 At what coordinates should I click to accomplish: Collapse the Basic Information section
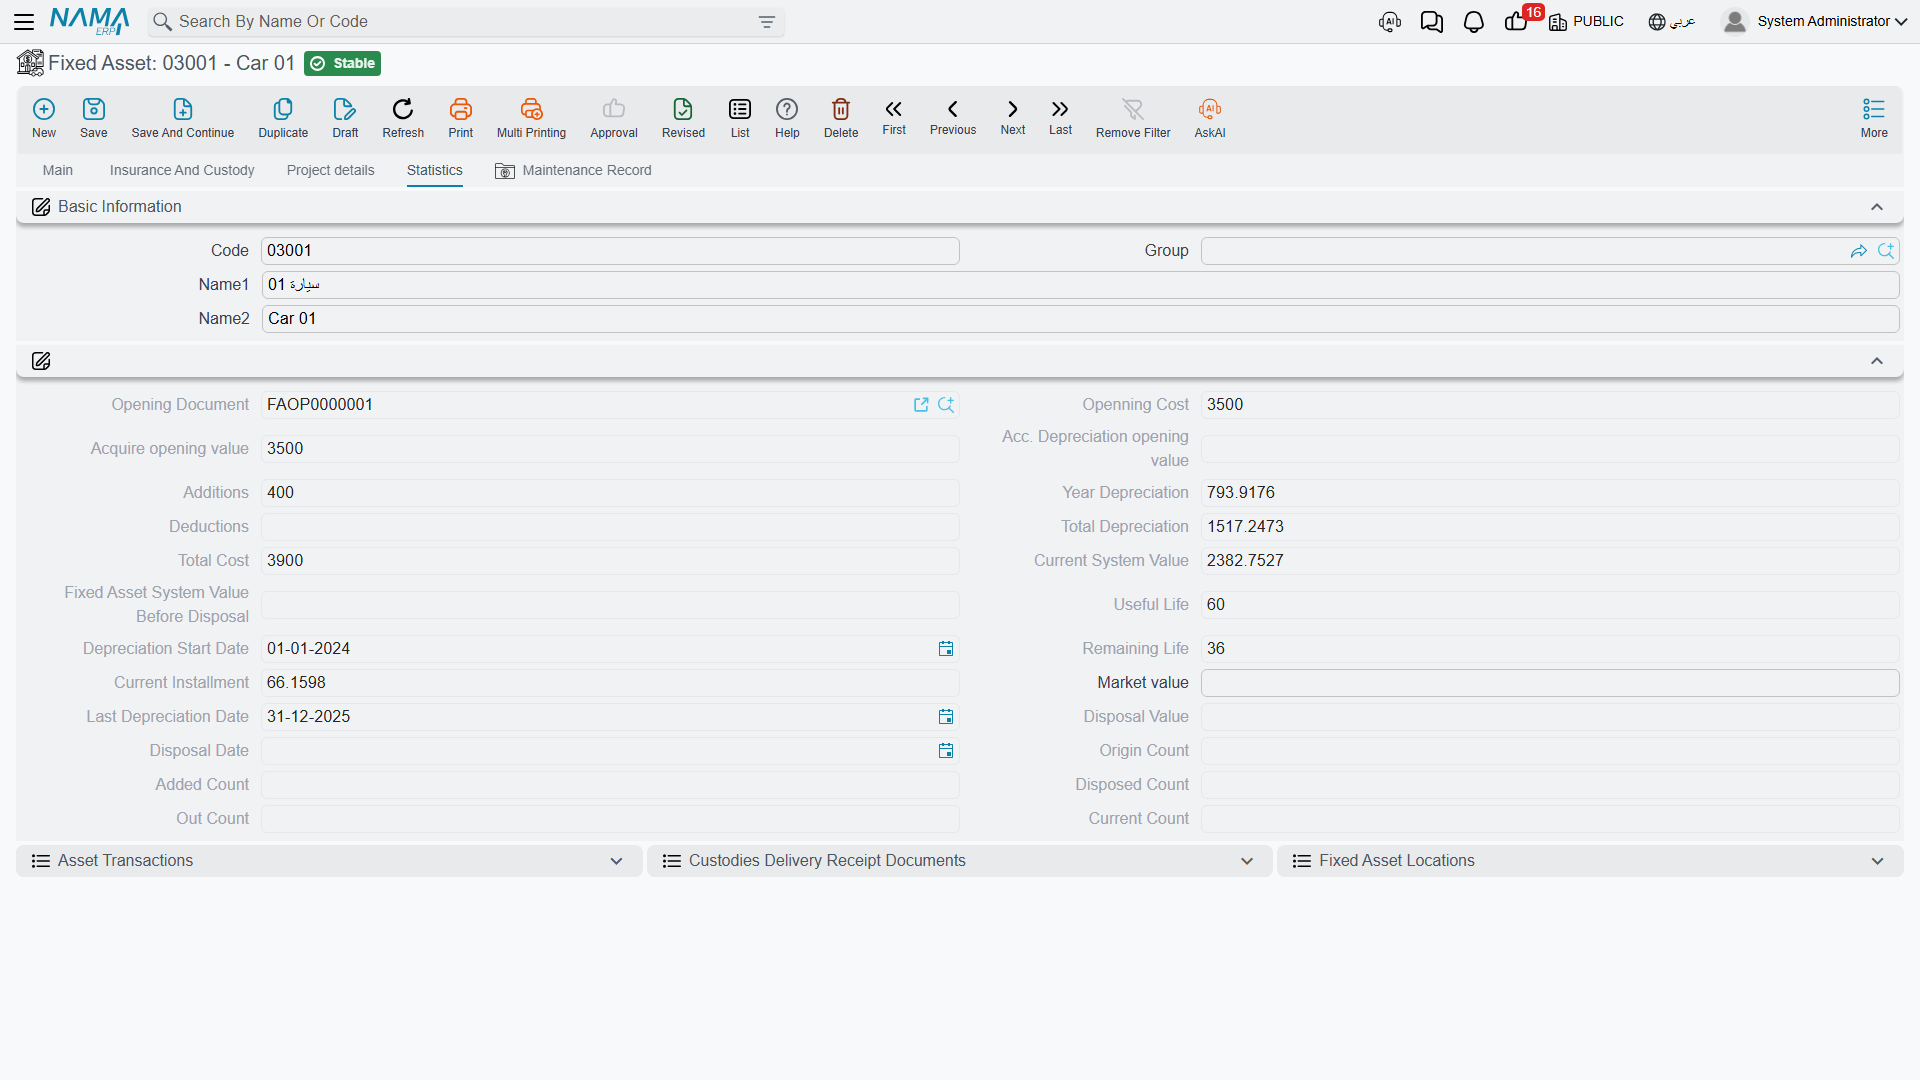(x=1877, y=207)
